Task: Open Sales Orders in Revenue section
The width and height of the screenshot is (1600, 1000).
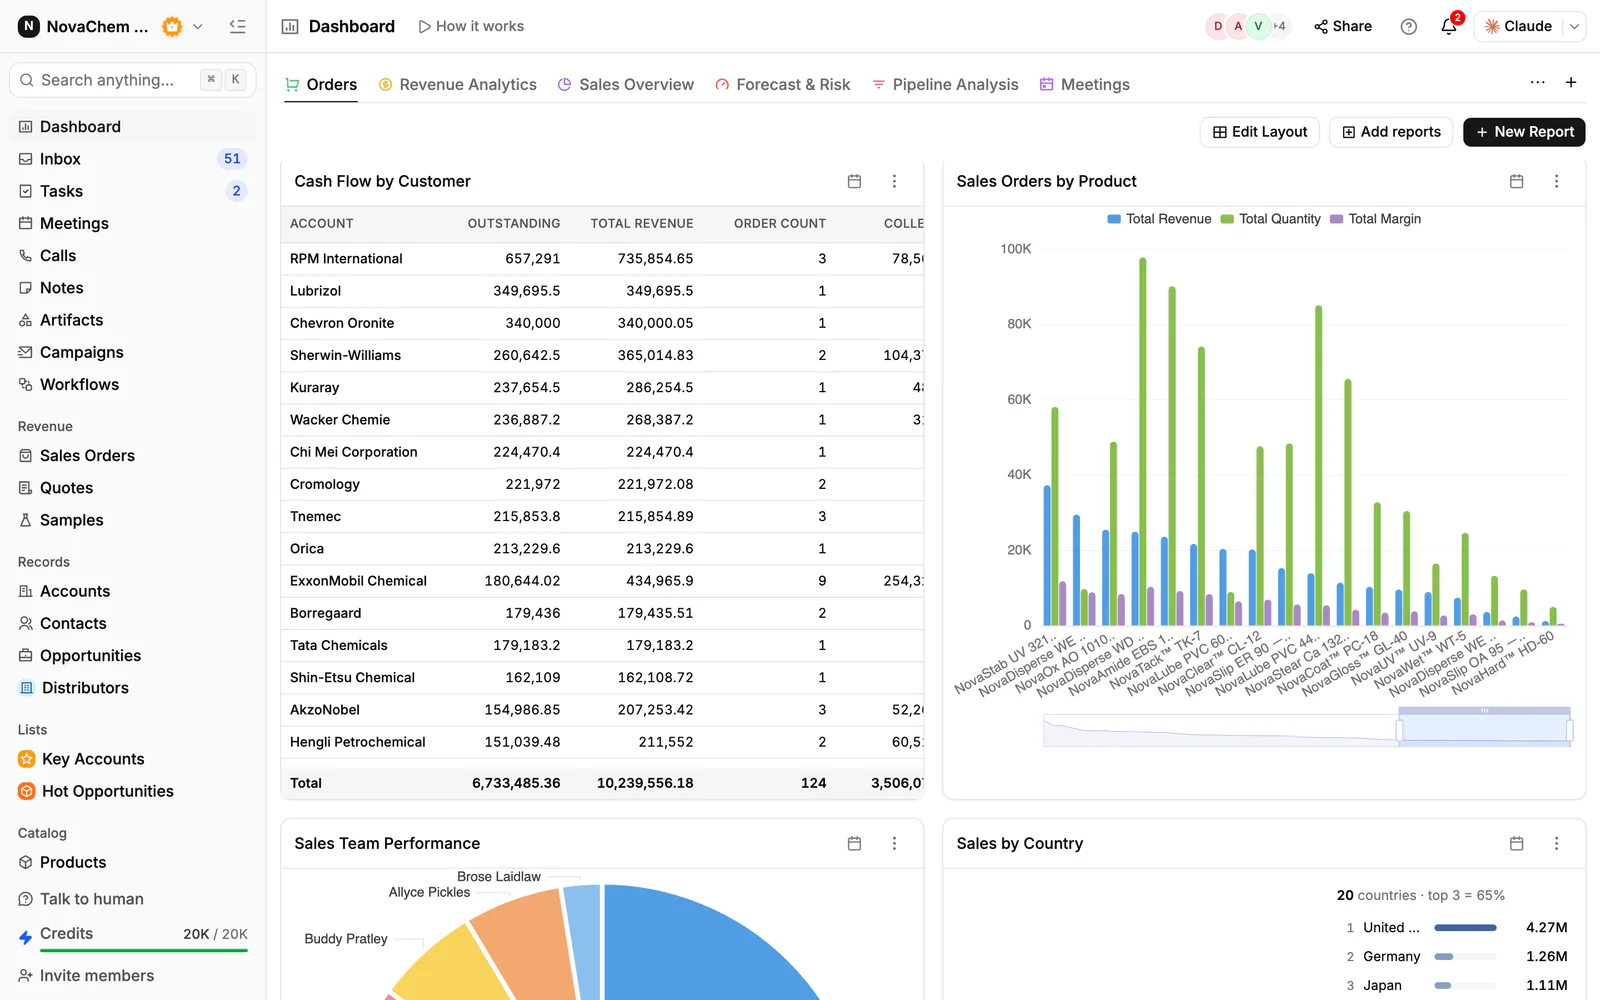Action: coord(132,455)
